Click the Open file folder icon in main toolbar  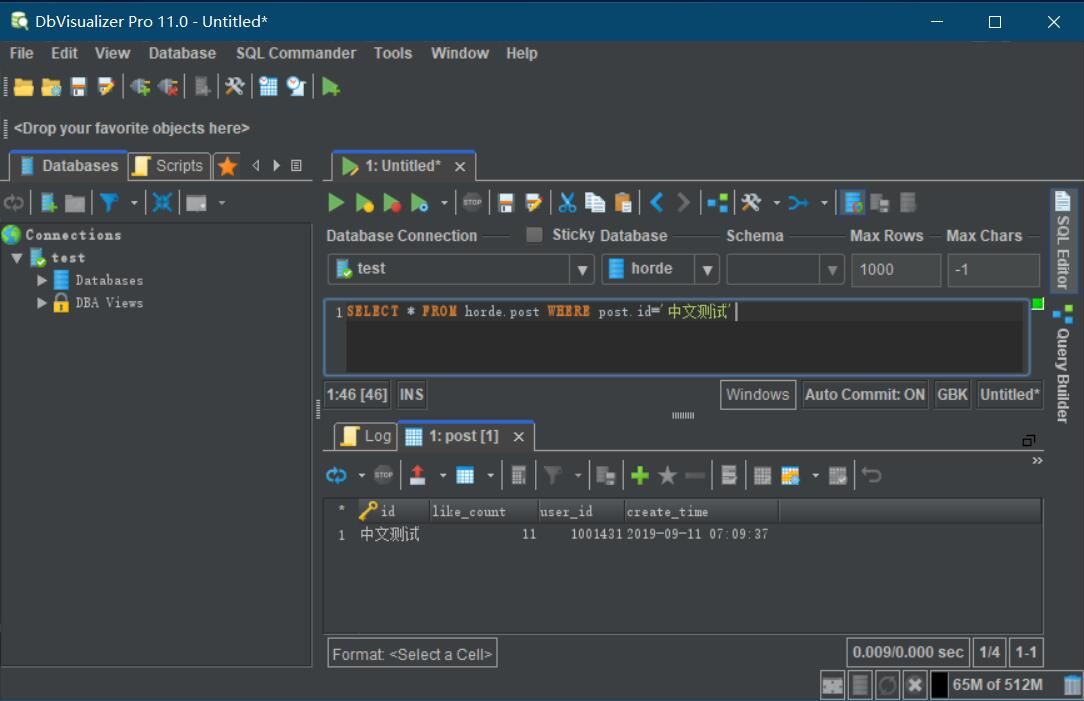23,86
